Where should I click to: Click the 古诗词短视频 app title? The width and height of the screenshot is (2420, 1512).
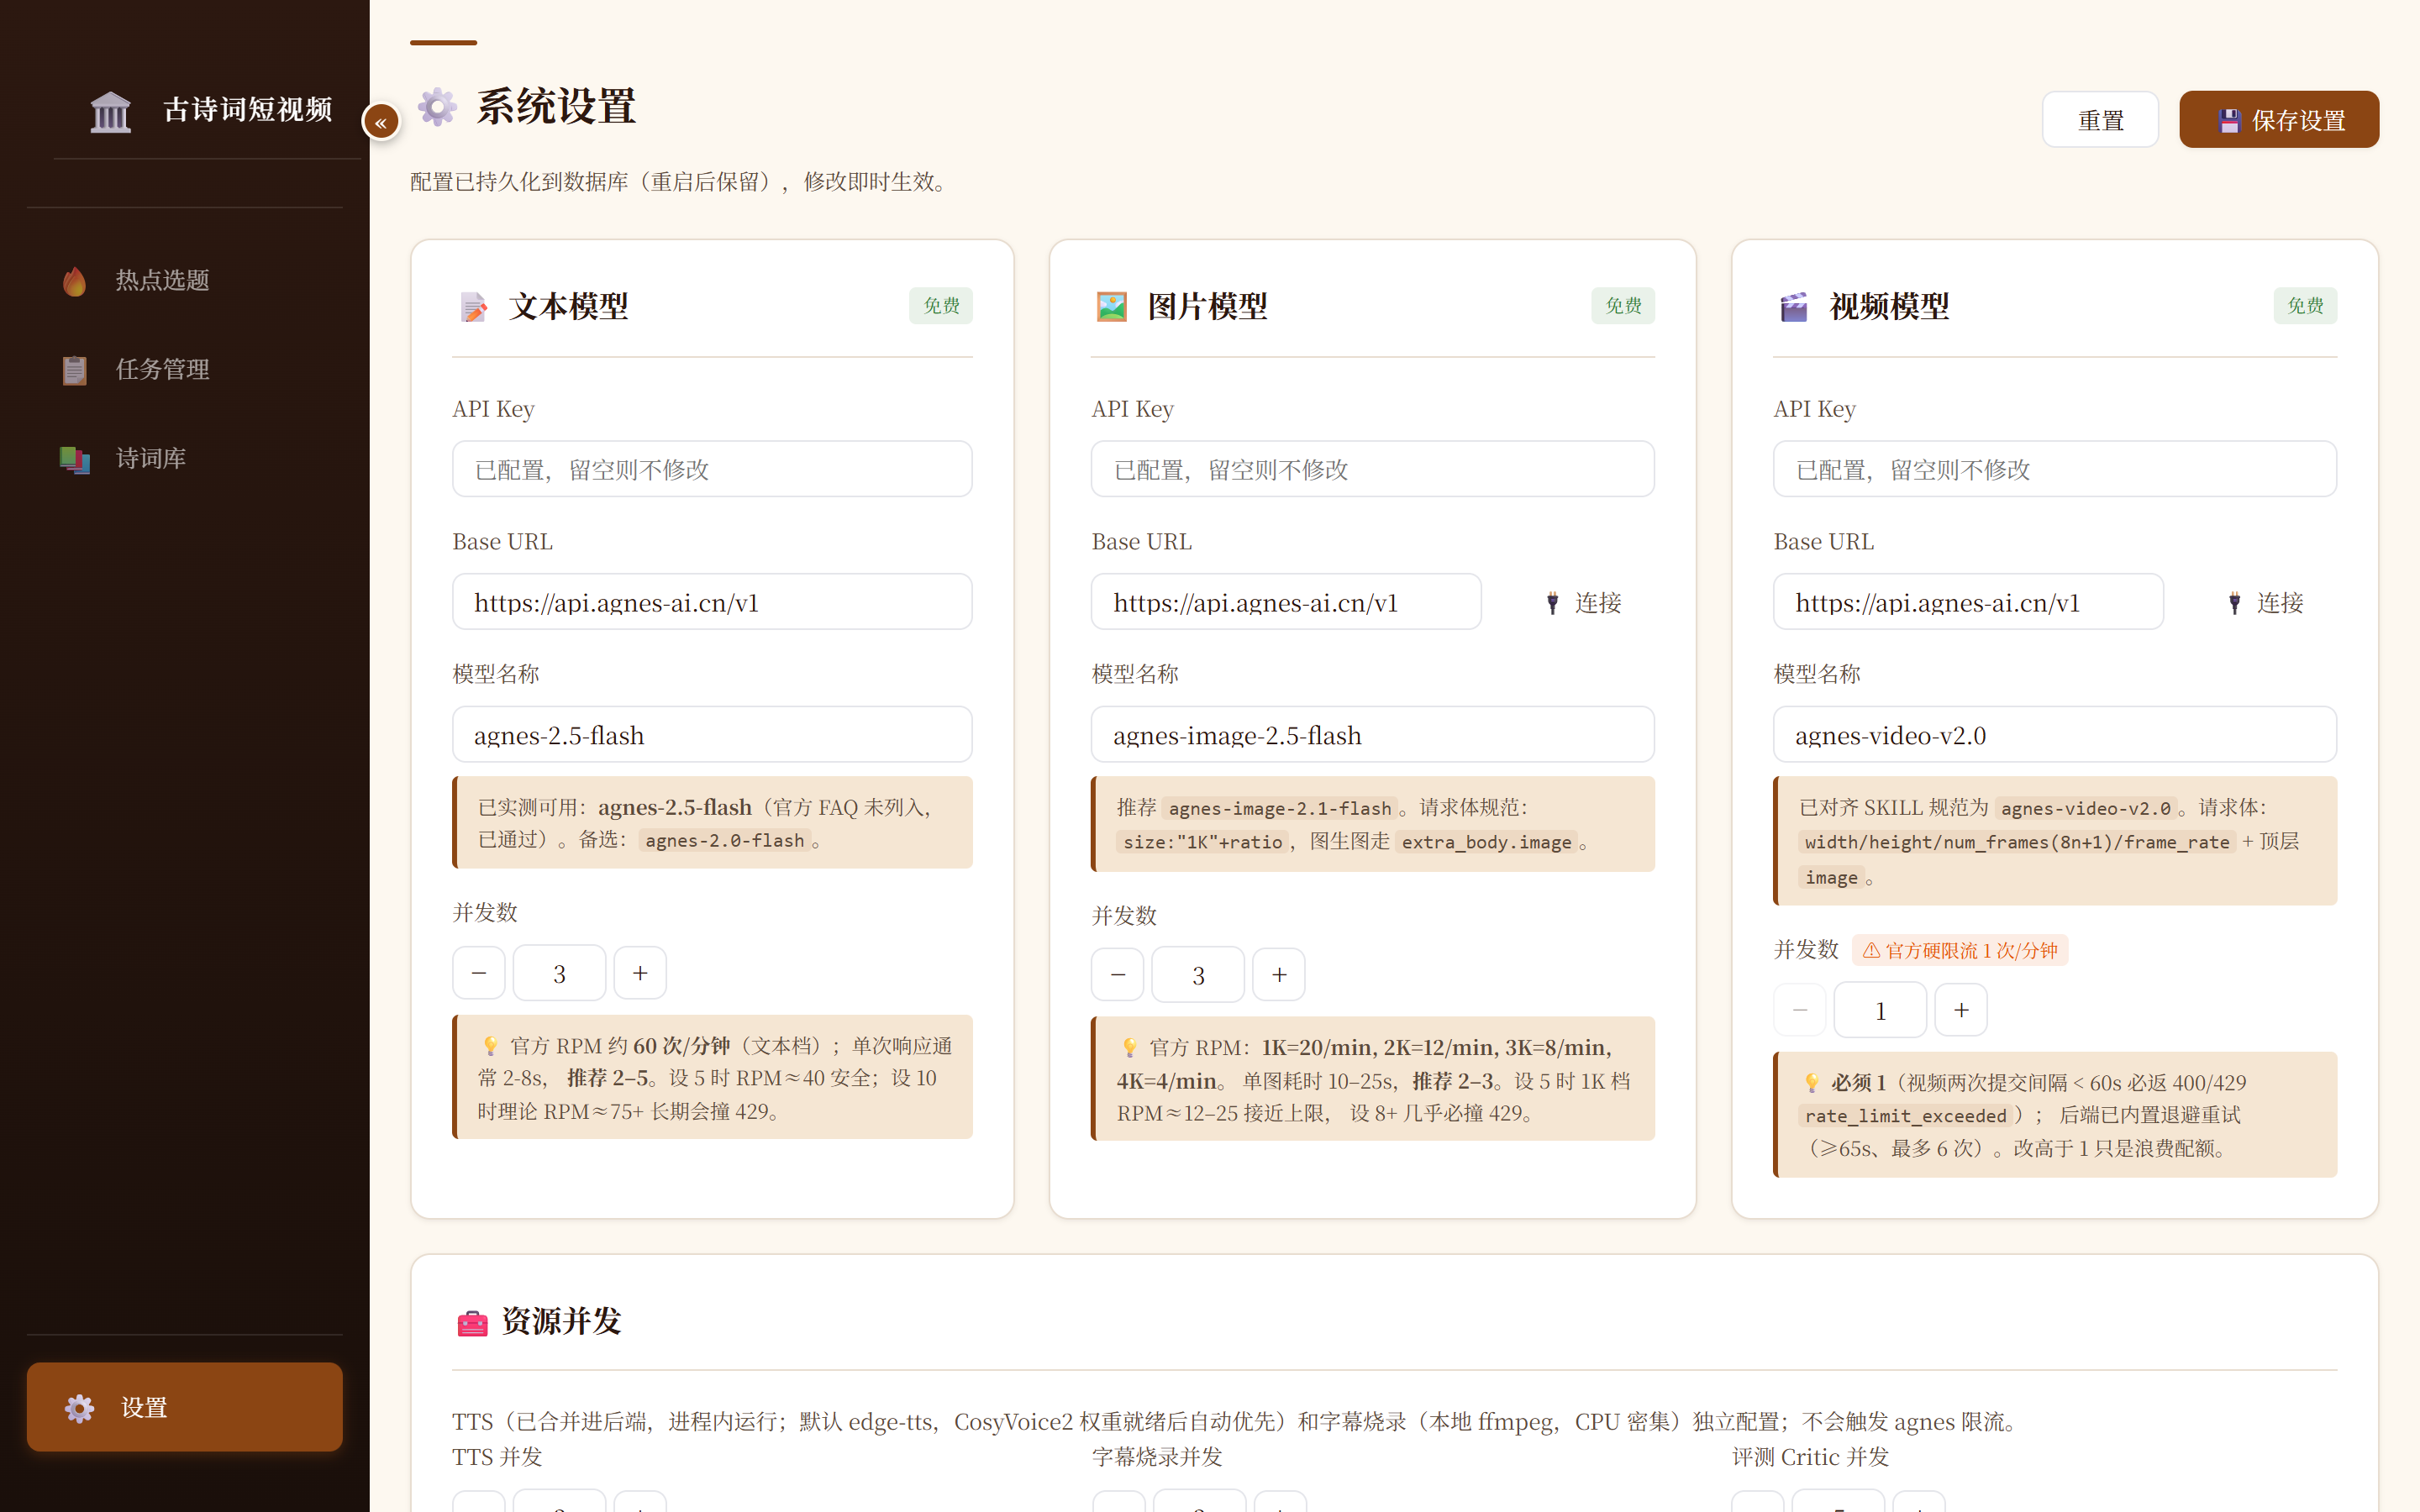click(248, 110)
